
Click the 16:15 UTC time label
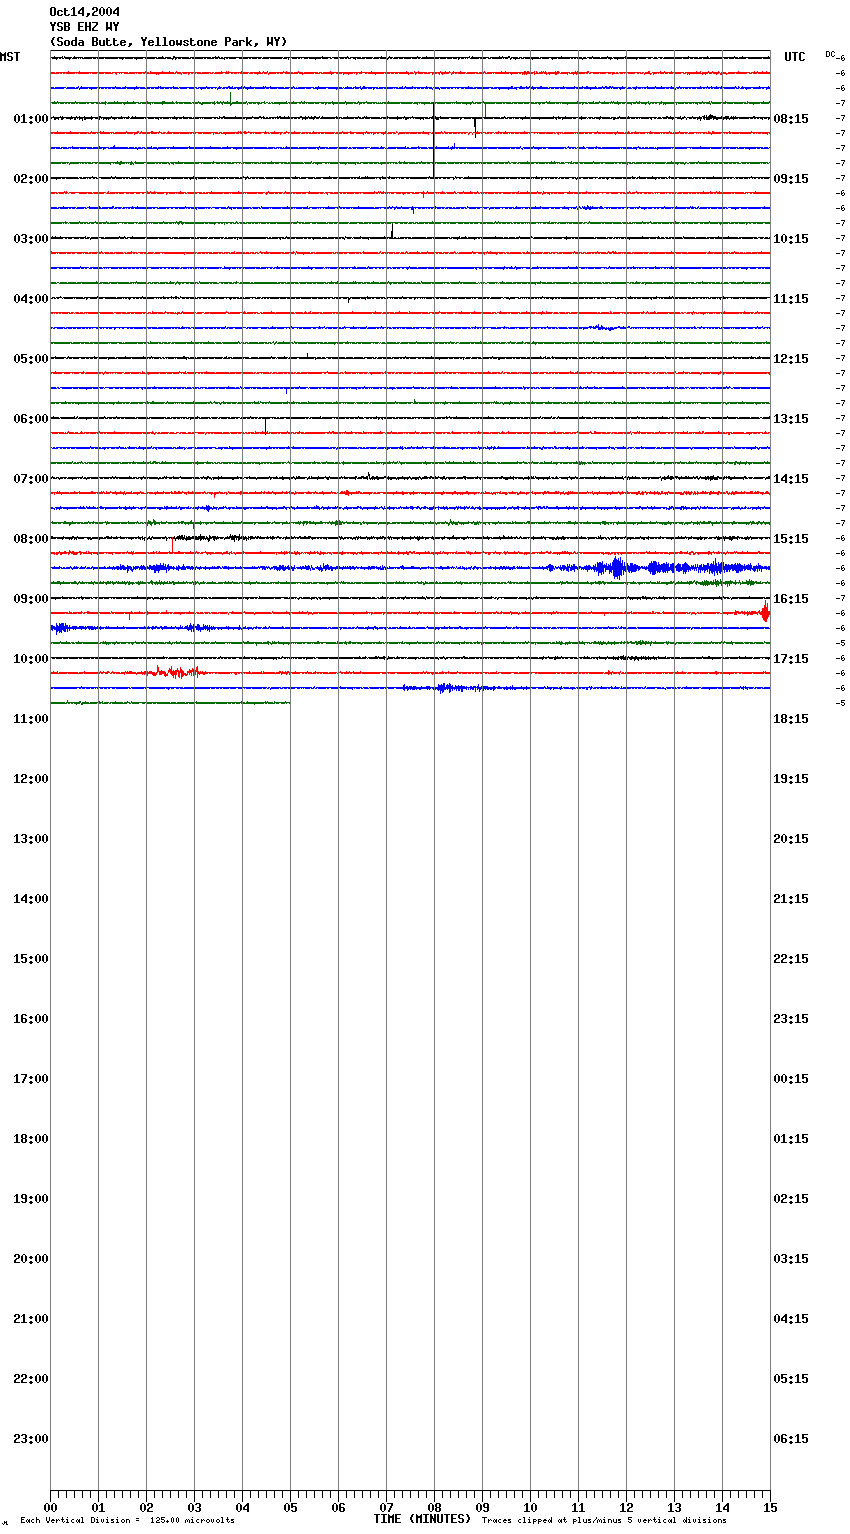coord(791,599)
